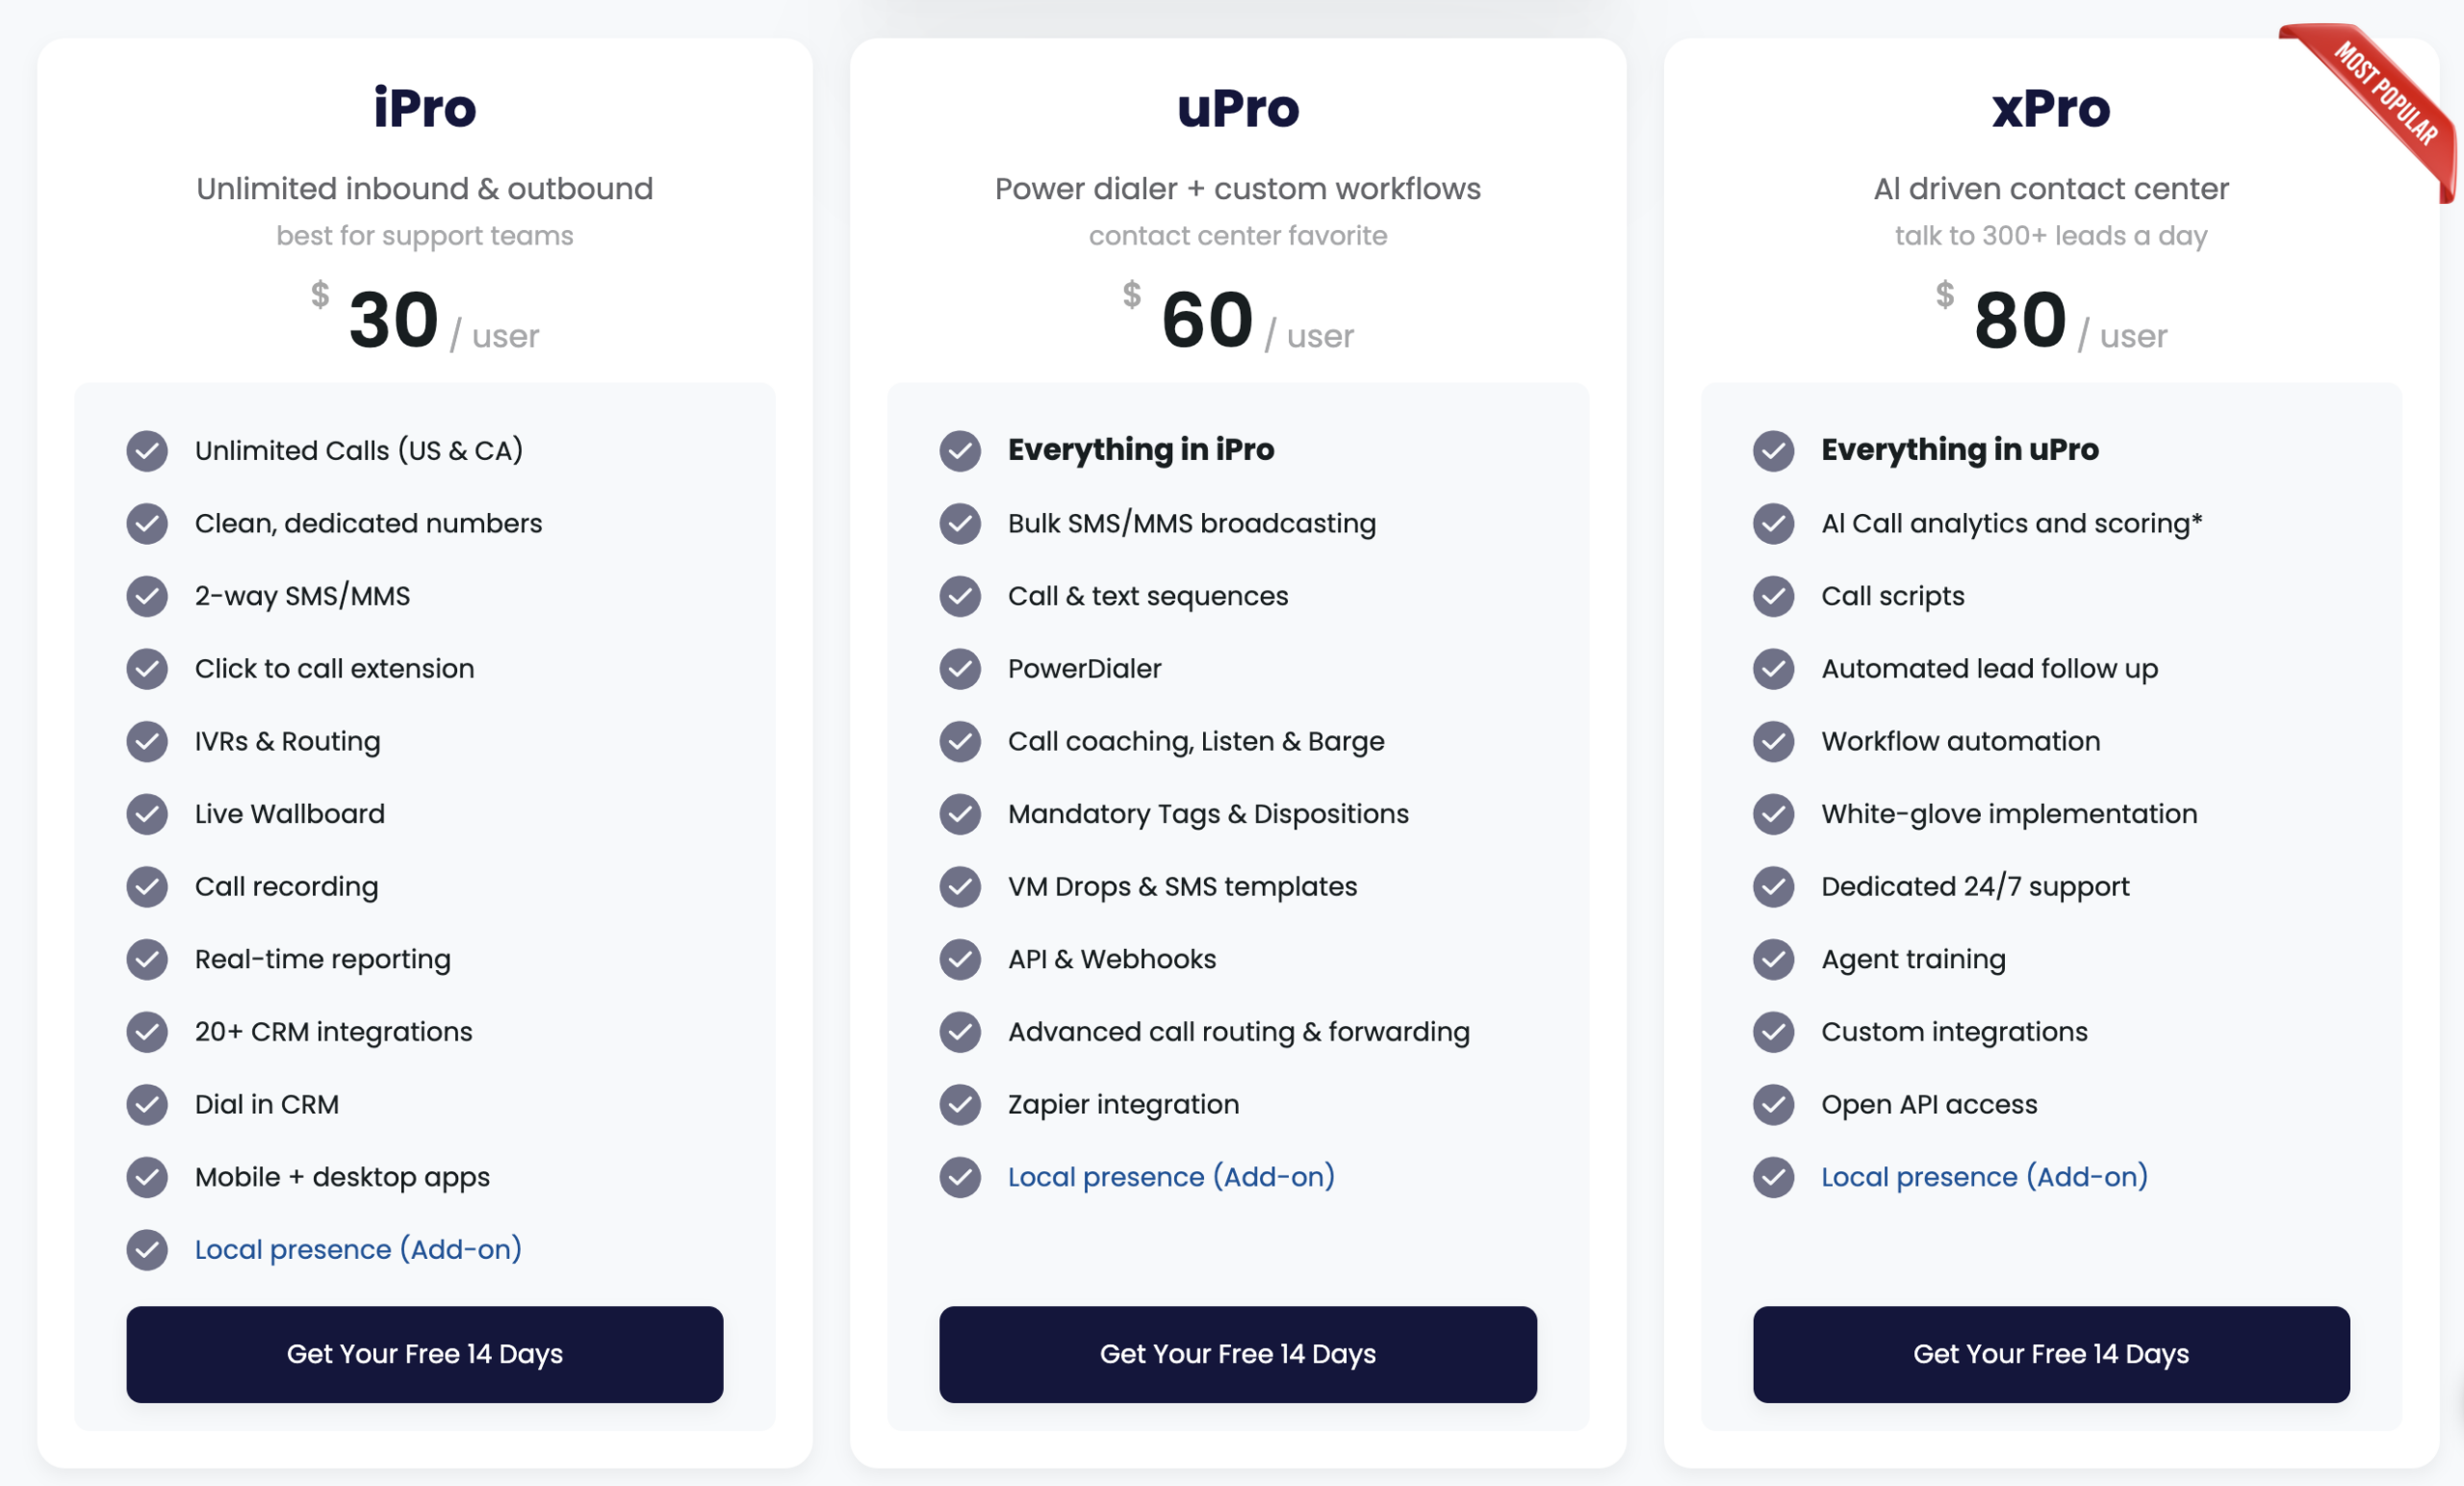This screenshot has width=2464, height=1486.
Task: Click the check icon beside API & Webhooks
Action: [960, 960]
